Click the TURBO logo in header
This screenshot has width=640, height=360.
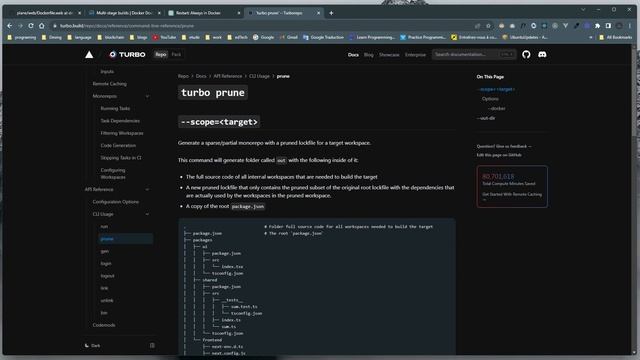point(127,54)
